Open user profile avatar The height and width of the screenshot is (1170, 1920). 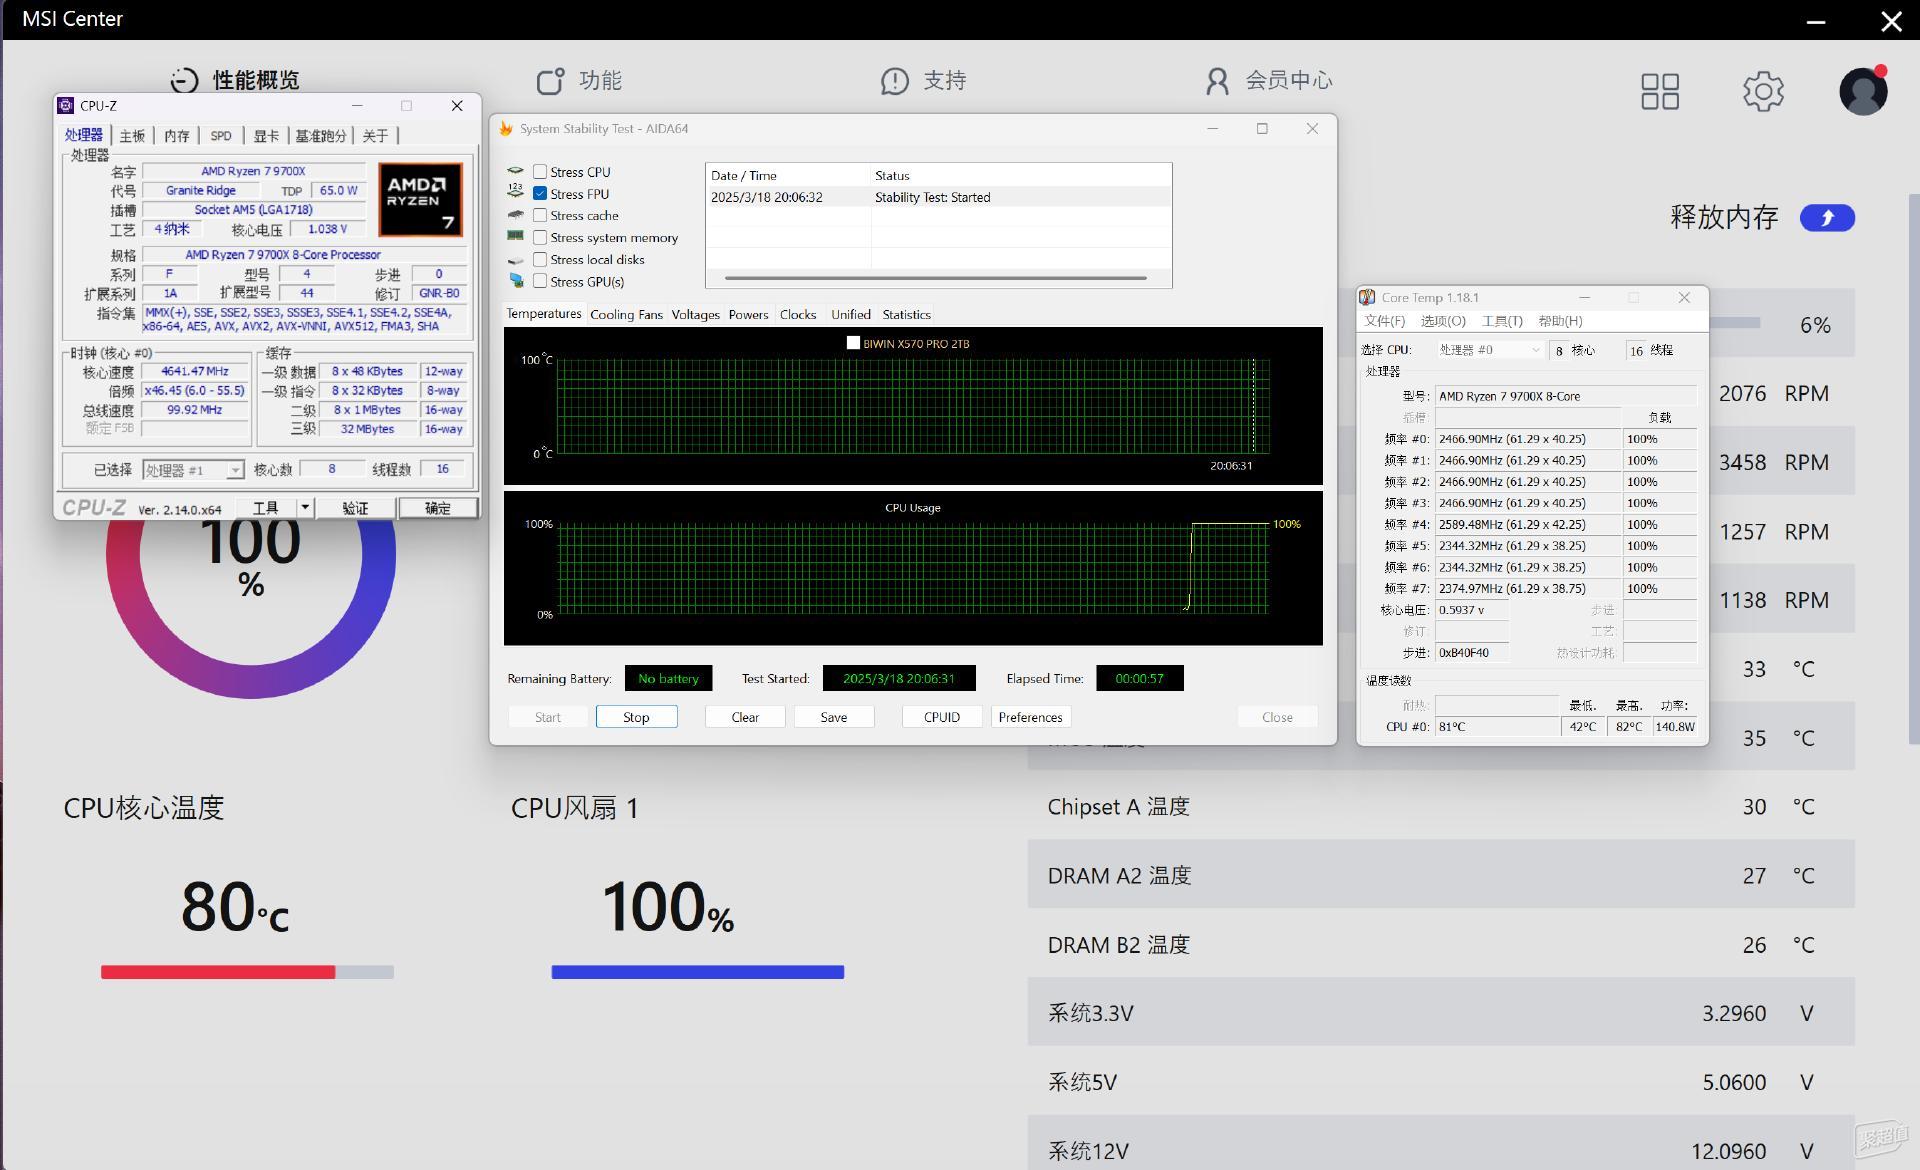pyautogui.click(x=1863, y=91)
